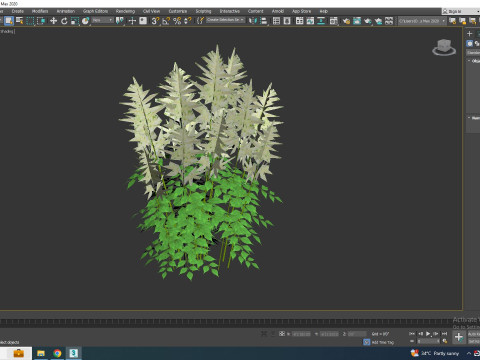Open the Material Editor icon
480x360 pixels.
tap(333, 21)
